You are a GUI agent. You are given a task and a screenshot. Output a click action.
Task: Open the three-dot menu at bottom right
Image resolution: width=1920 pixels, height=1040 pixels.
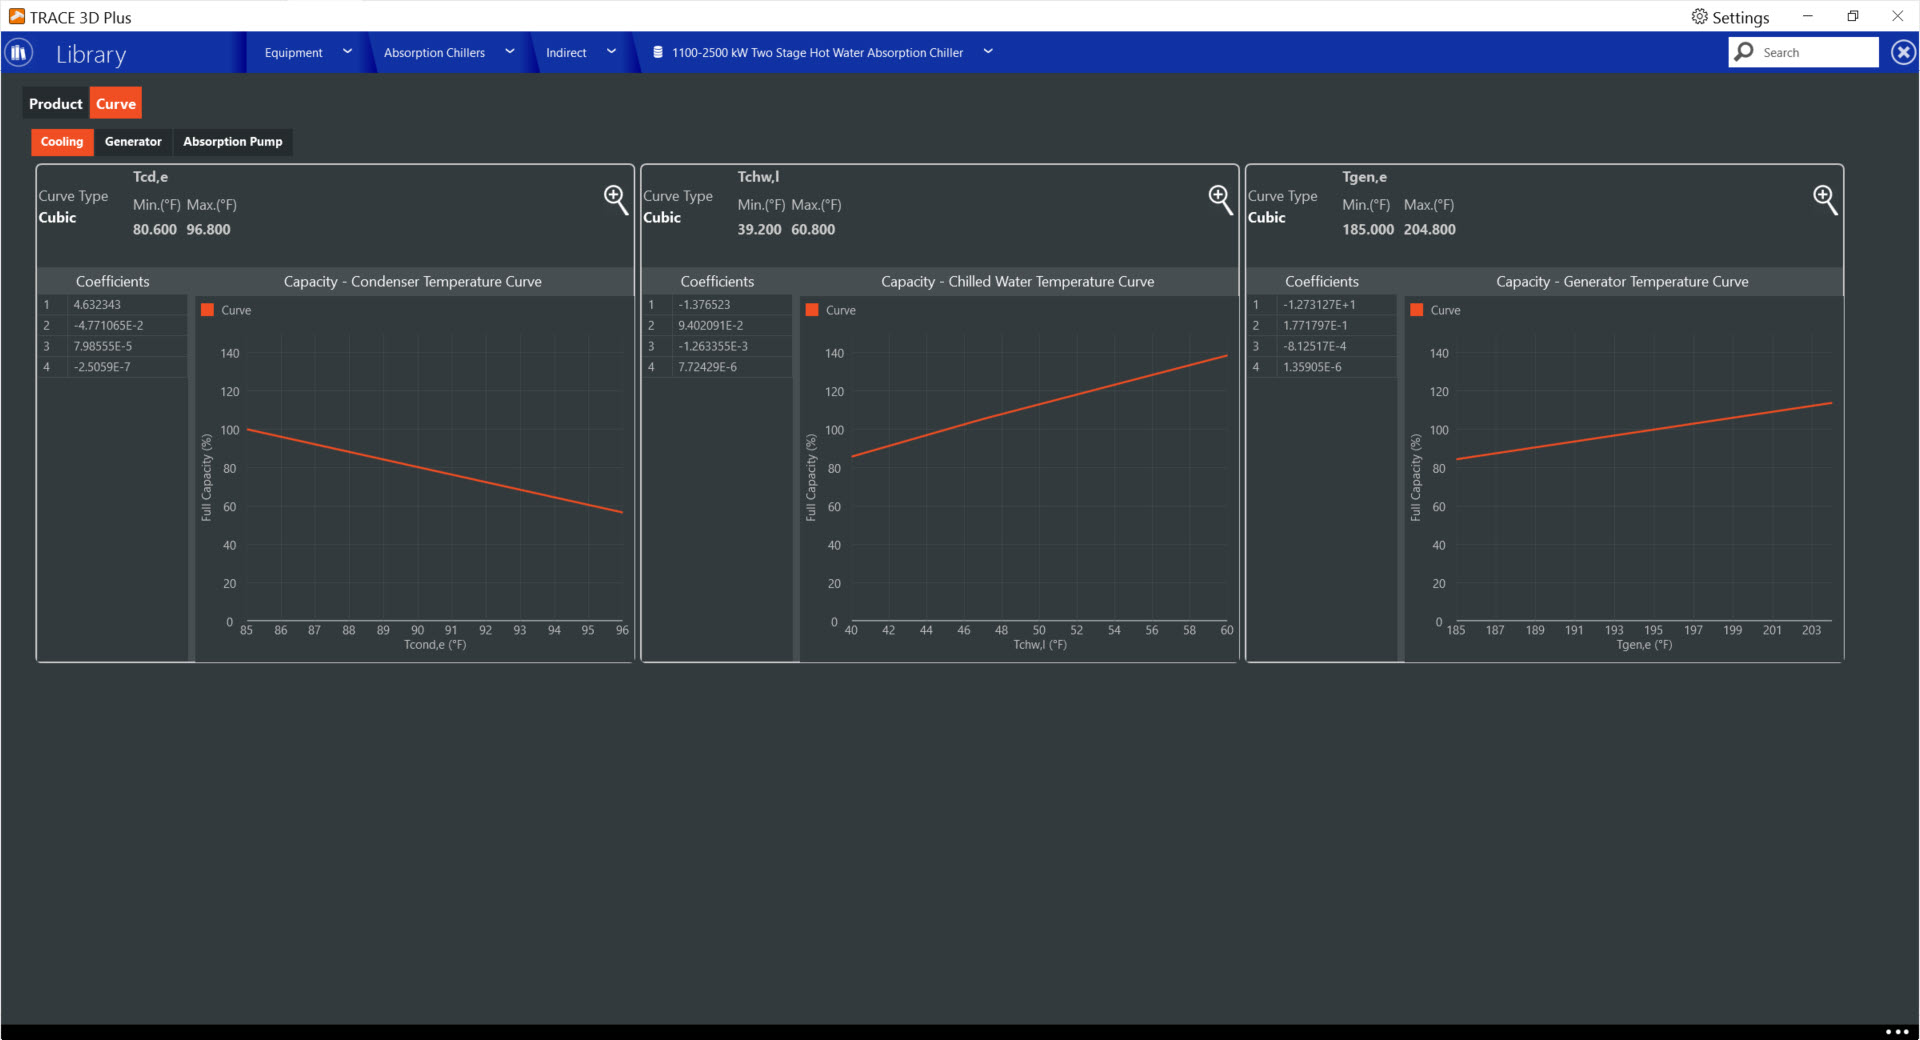[1896, 1031]
